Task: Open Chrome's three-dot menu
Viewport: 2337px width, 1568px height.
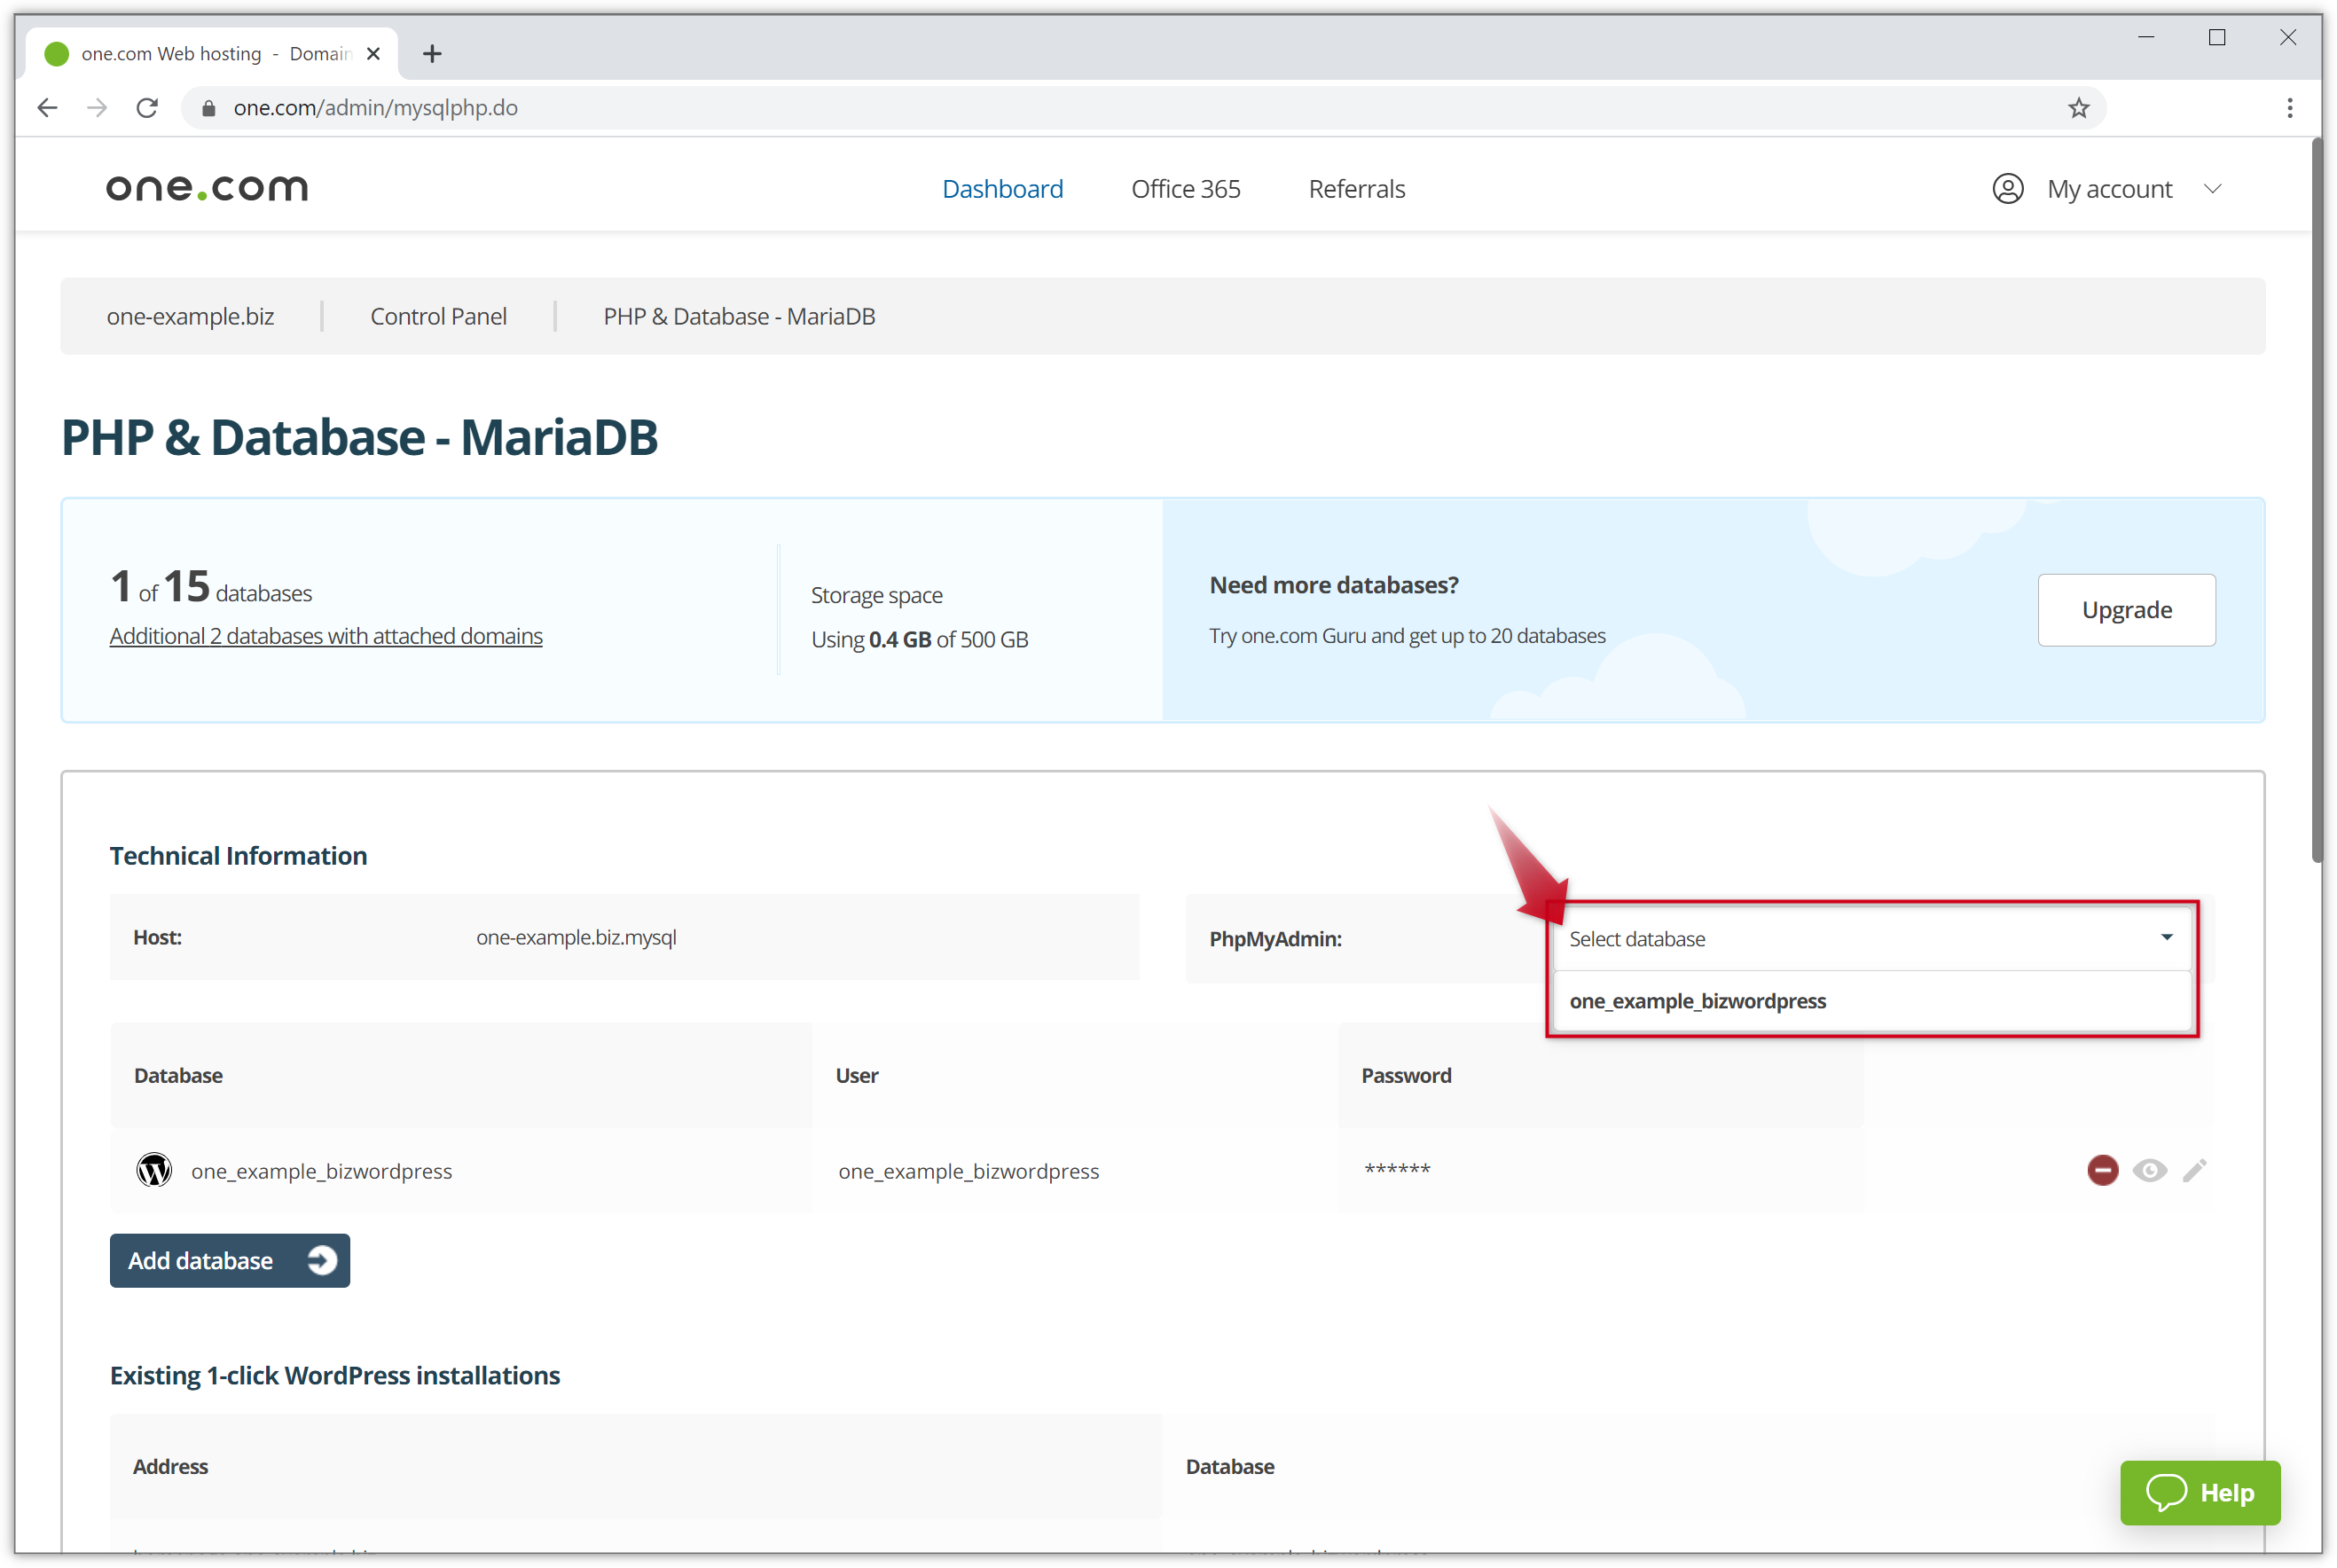Action: (x=2290, y=107)
